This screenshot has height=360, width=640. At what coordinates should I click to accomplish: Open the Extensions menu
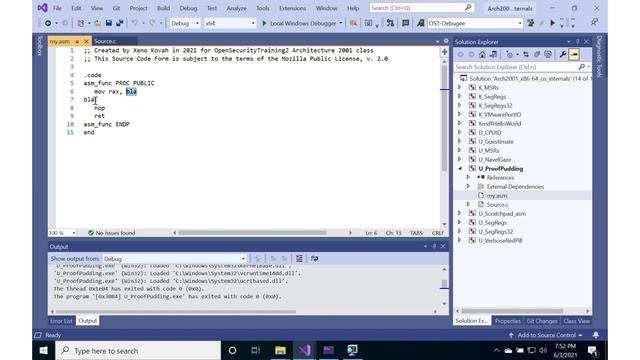pos(293,8)
